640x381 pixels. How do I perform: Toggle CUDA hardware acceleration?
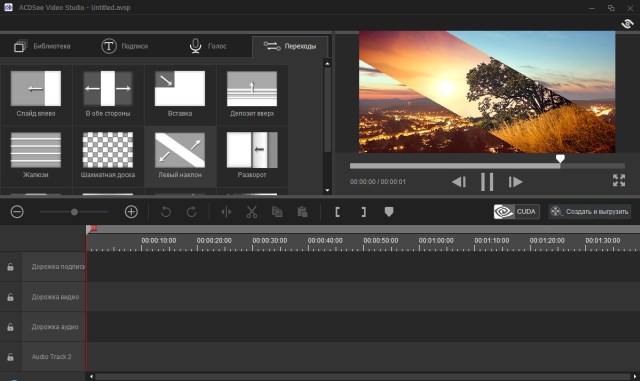point(516,212)
